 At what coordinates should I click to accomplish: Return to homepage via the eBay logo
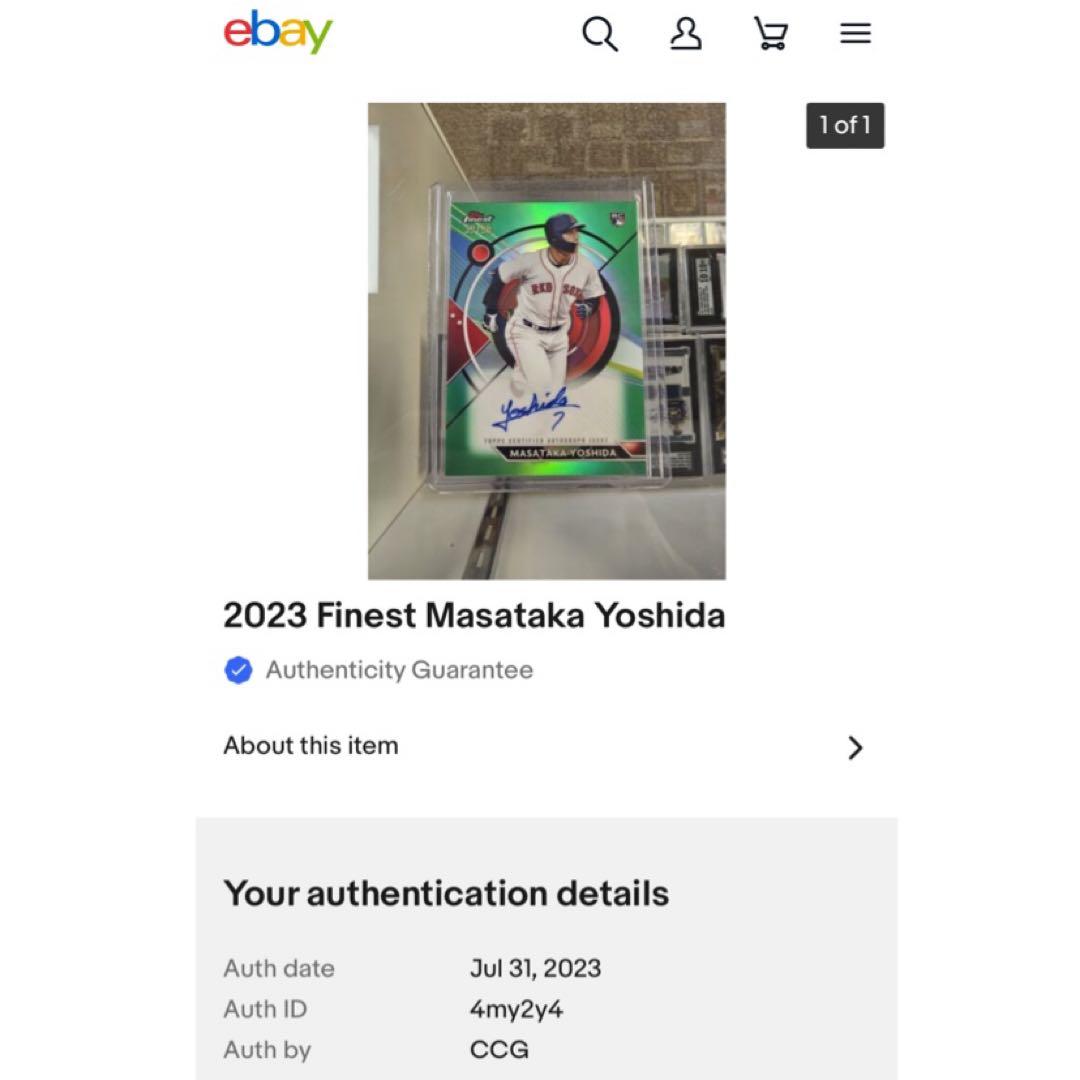[x=276, y=31]
